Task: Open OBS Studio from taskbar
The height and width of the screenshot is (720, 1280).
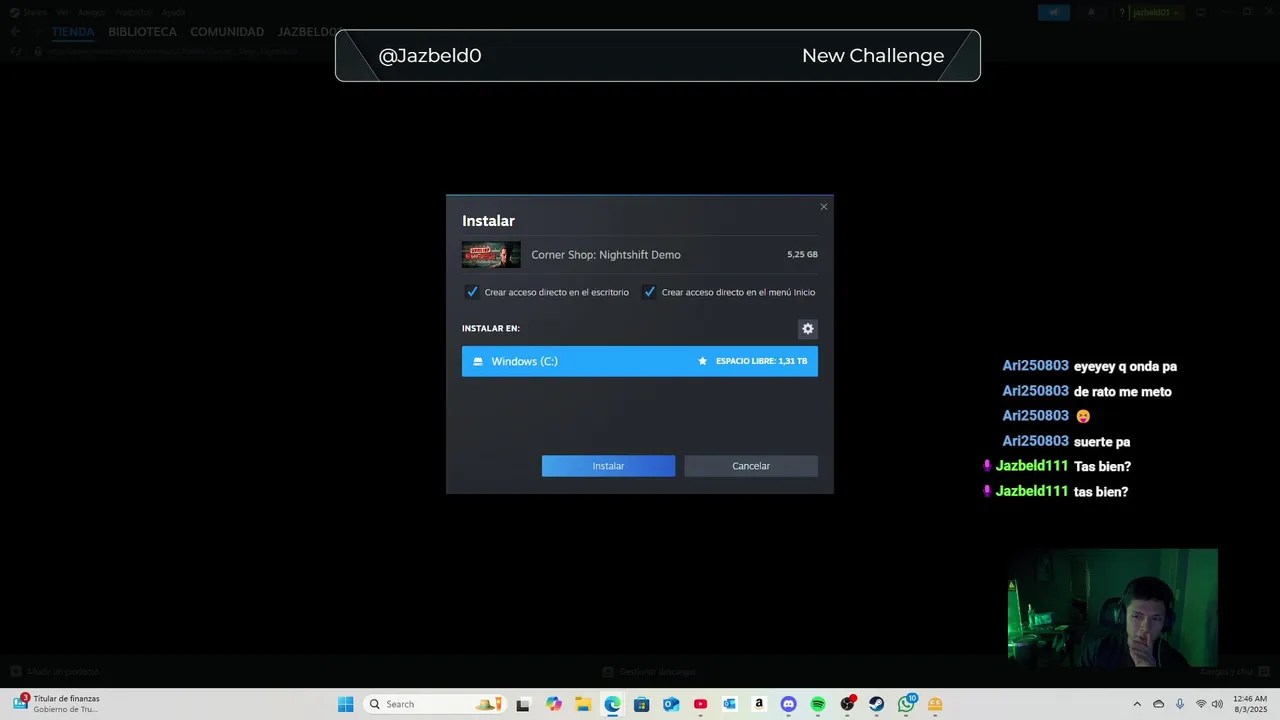Action: [847, 704]
